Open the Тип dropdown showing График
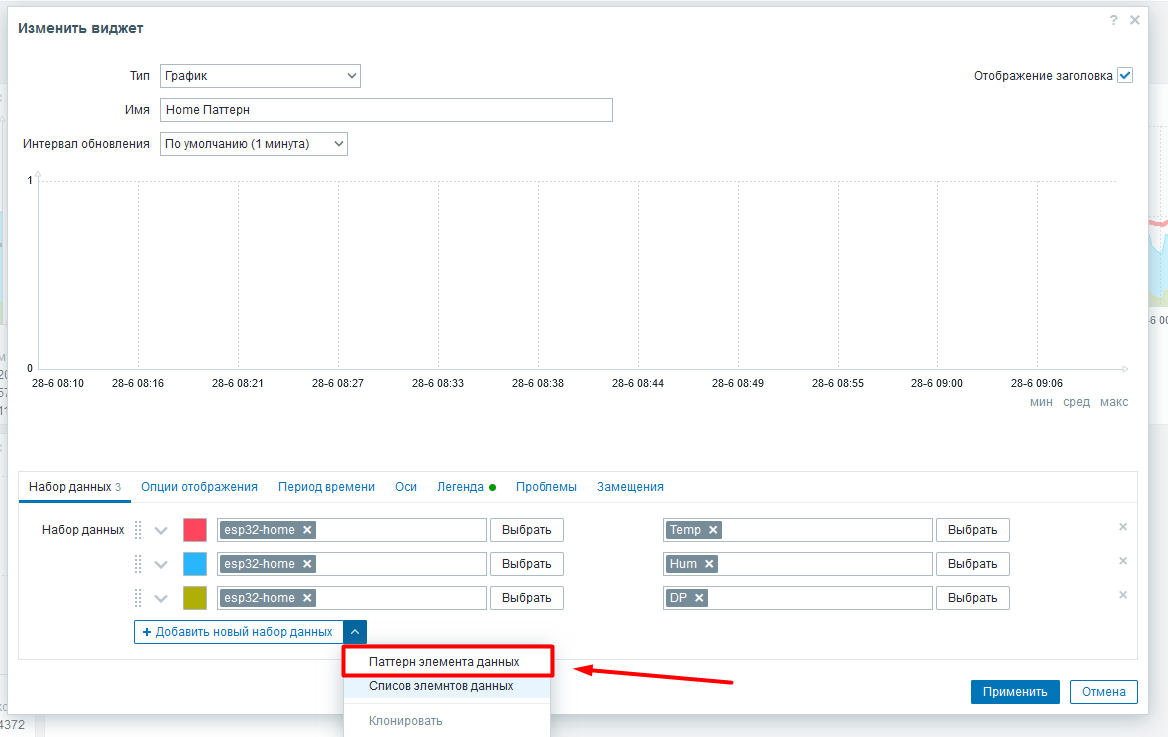Screen dimensions: 1168x737 [x=260, y=75]
